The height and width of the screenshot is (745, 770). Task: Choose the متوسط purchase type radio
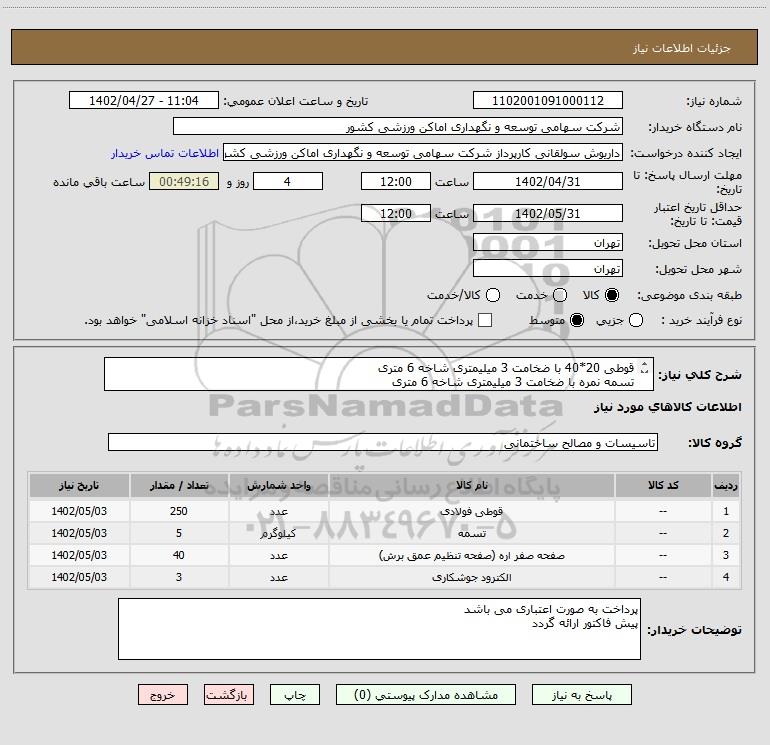pyautogui.click(x=577, y=320)
